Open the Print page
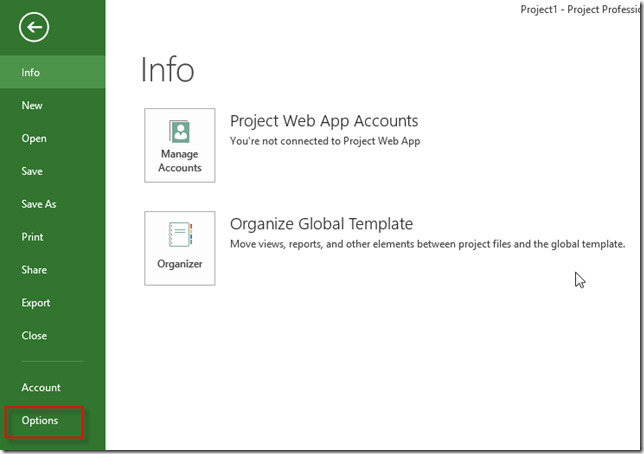The height and width of the screenshot is (454, 644). coord(32,237)
